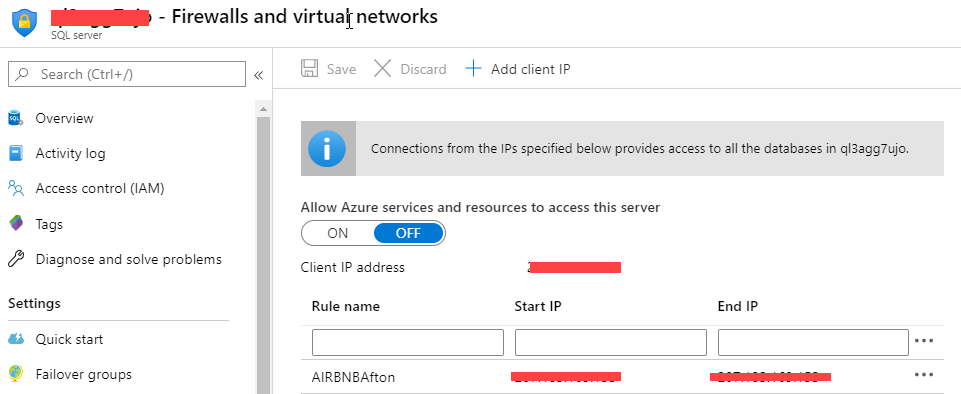Image resolution: width=961 pixels, height=394 pixels.
Task: Click the Save disk icon
Action: coord(310,69)
